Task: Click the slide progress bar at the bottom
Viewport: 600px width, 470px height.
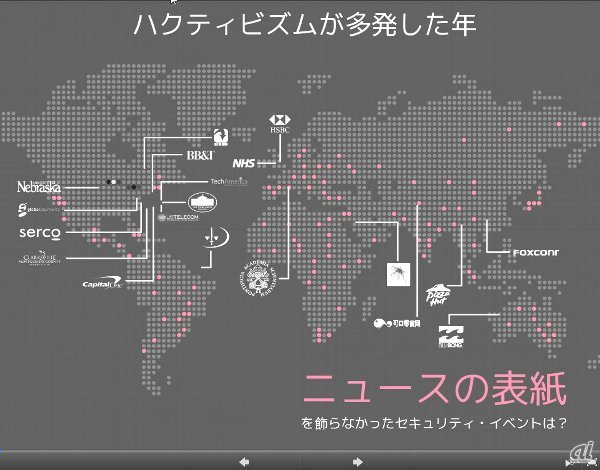Action: pyautogui.click(x=300, y=452)
